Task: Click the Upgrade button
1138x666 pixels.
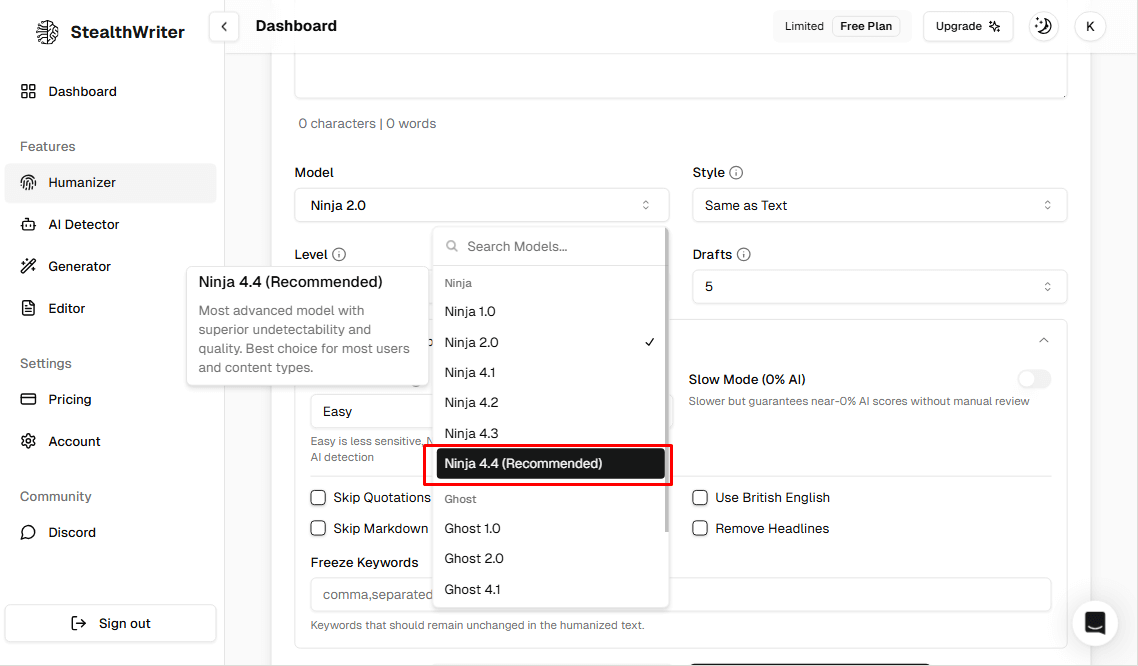Action: (x=967, y=26)
